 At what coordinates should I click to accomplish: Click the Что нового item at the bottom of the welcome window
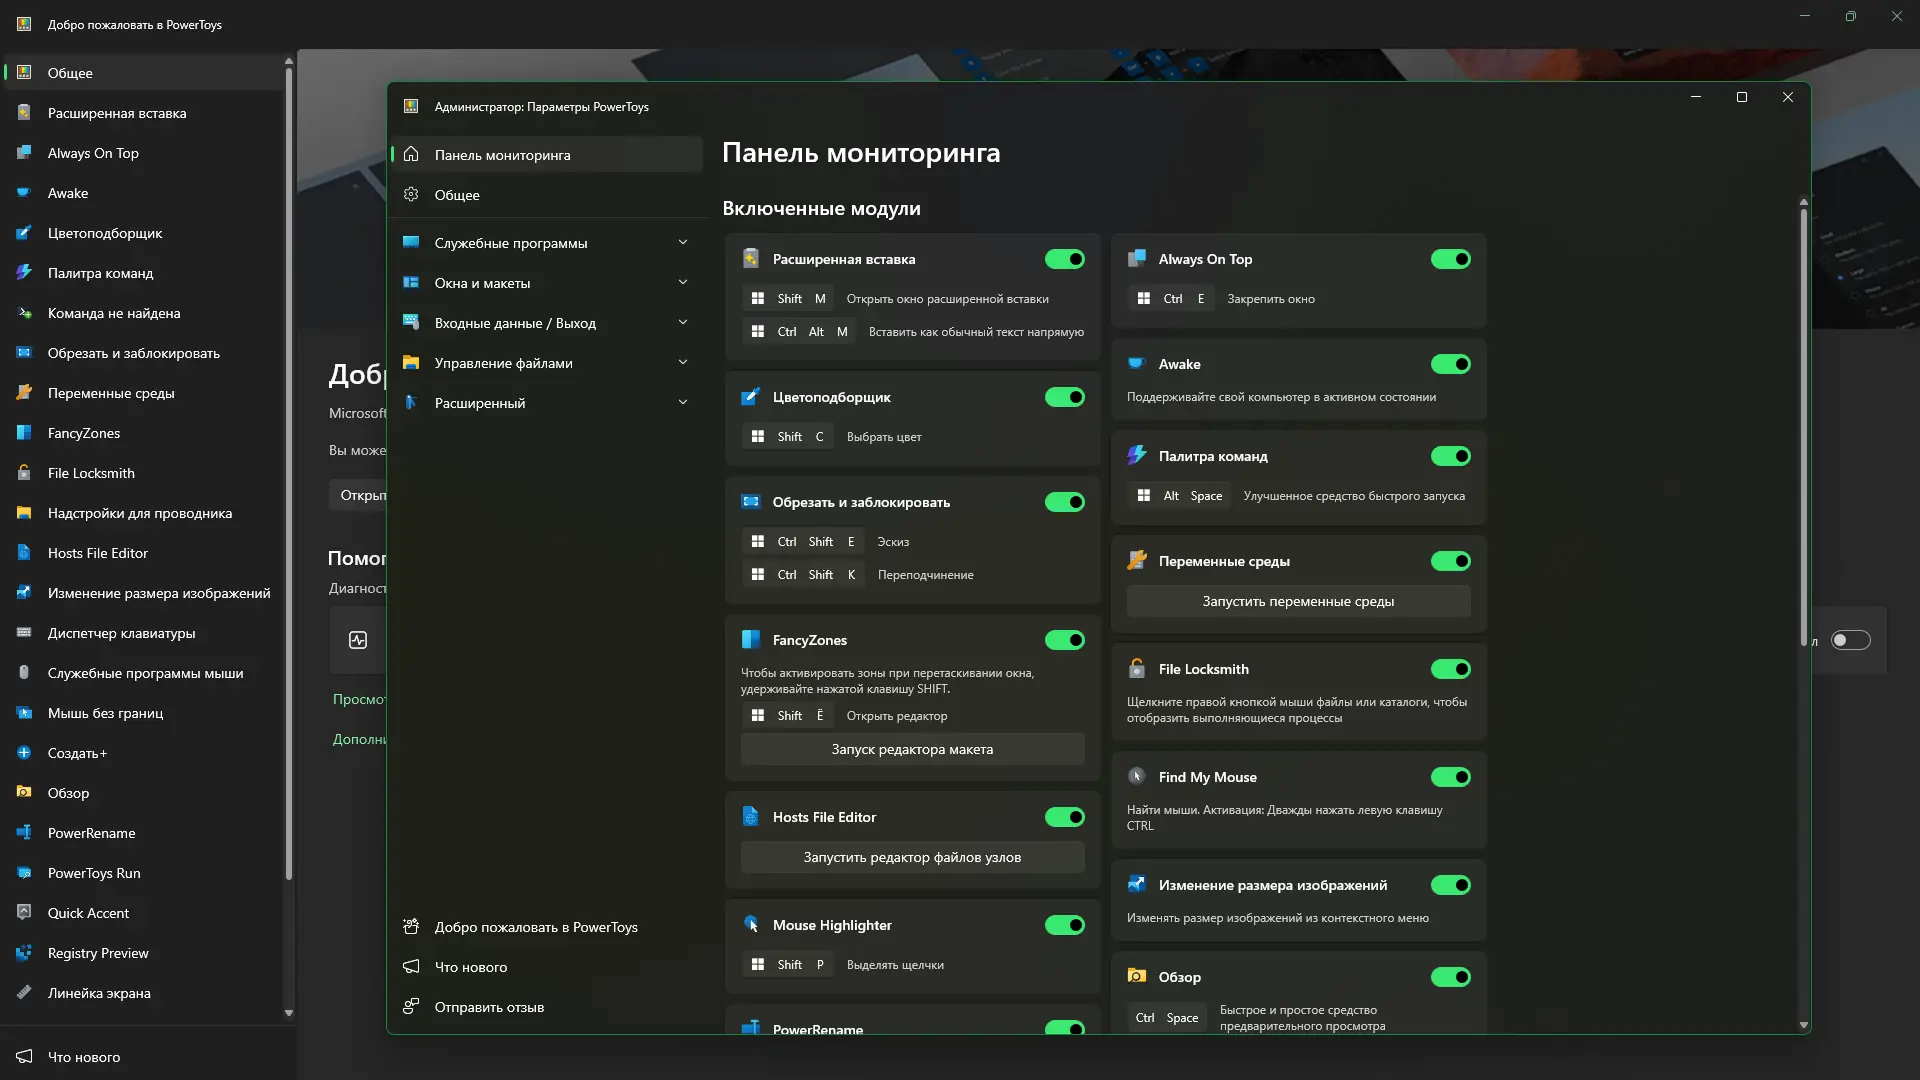tap(84, 1057)
